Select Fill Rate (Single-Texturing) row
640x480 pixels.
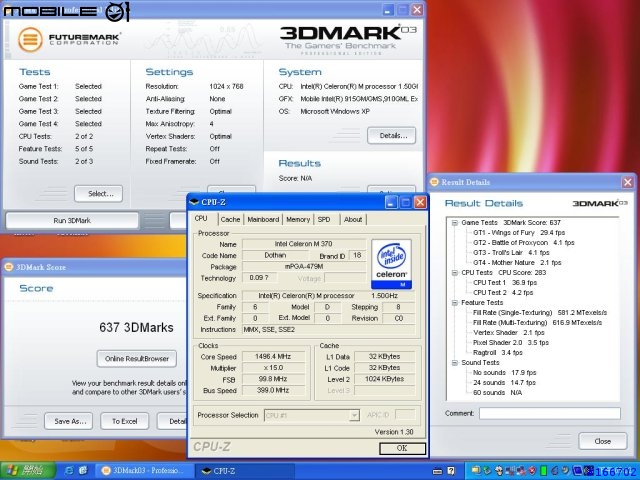click(x=540, y=313)
